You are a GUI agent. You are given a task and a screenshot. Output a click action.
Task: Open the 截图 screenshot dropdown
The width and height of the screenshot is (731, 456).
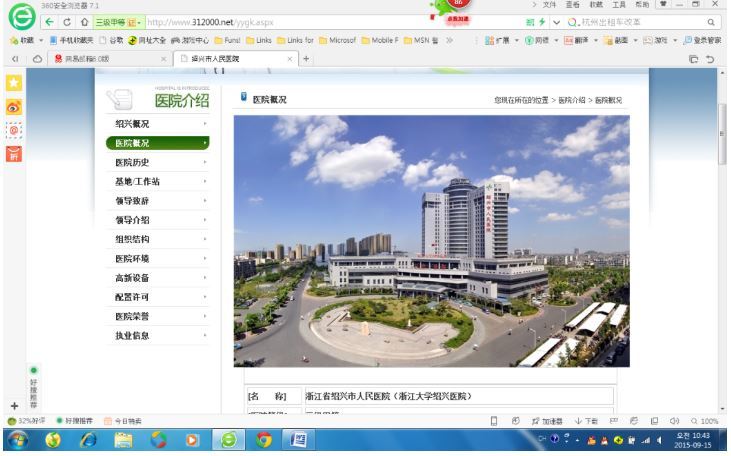coord(621,41)
